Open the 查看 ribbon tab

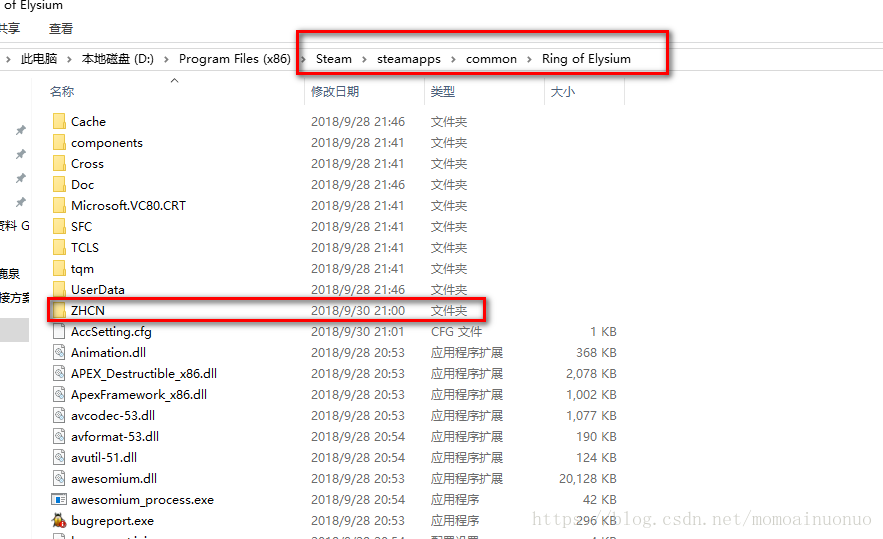point(61,28)
